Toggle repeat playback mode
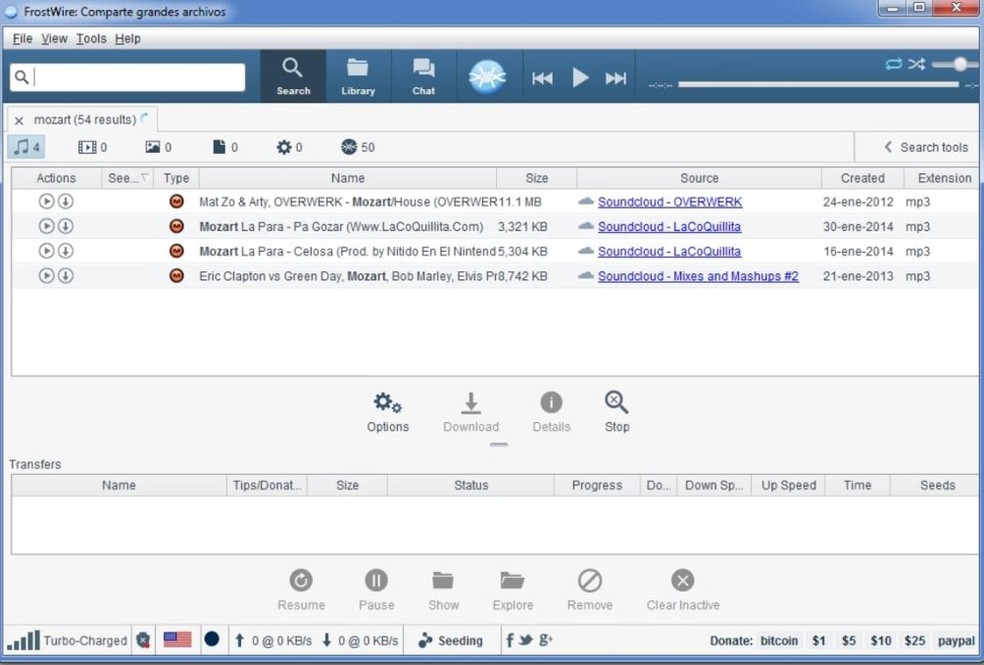 pyautogui.click(x=893, y=64)
